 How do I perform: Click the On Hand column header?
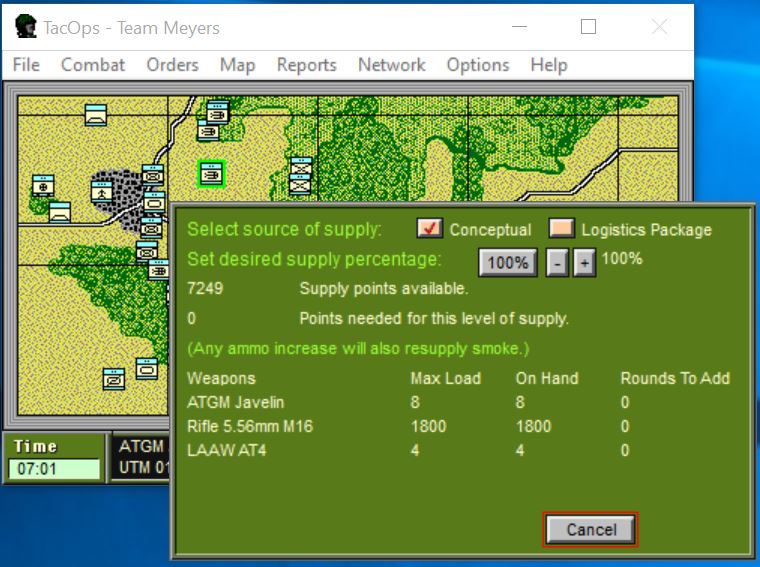coord(547,378)
